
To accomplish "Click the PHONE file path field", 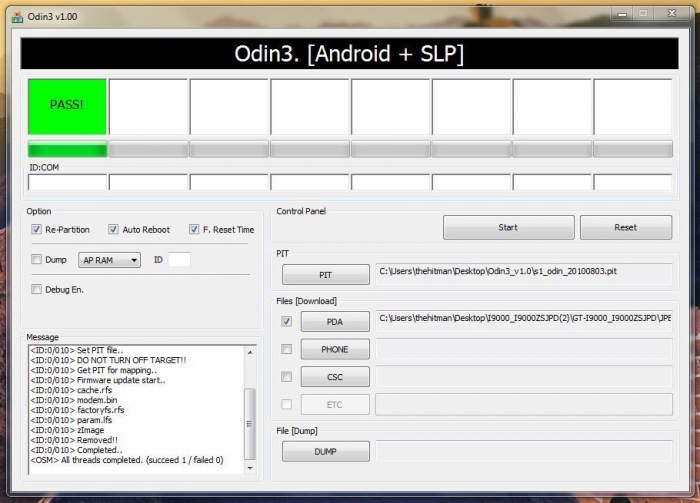I will click(524, 349).
